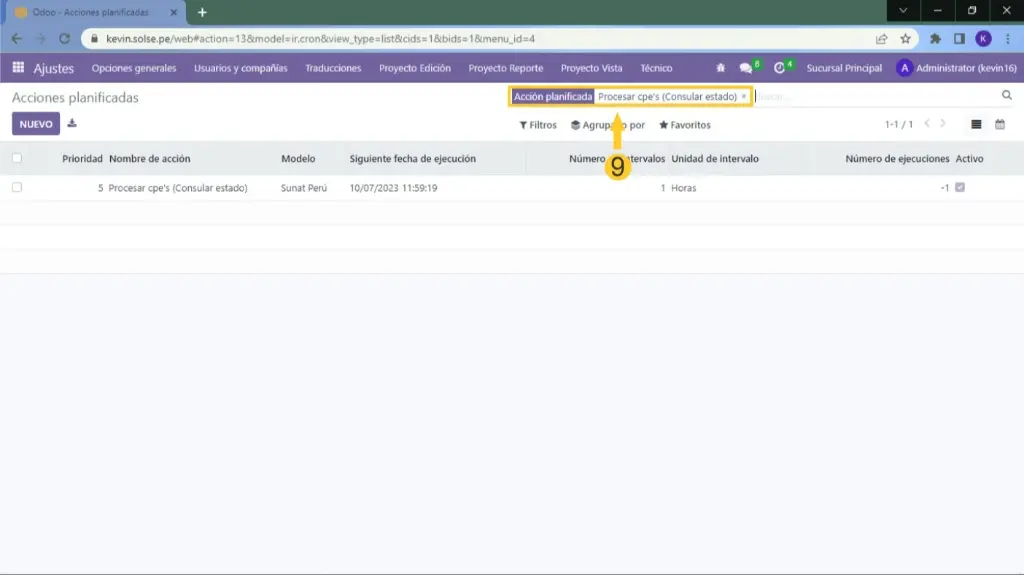Select the Procesar cpe's row checkbox
Image resolution: width=1024 pixels, height=575 pixels.
click(x=17, y=187)
